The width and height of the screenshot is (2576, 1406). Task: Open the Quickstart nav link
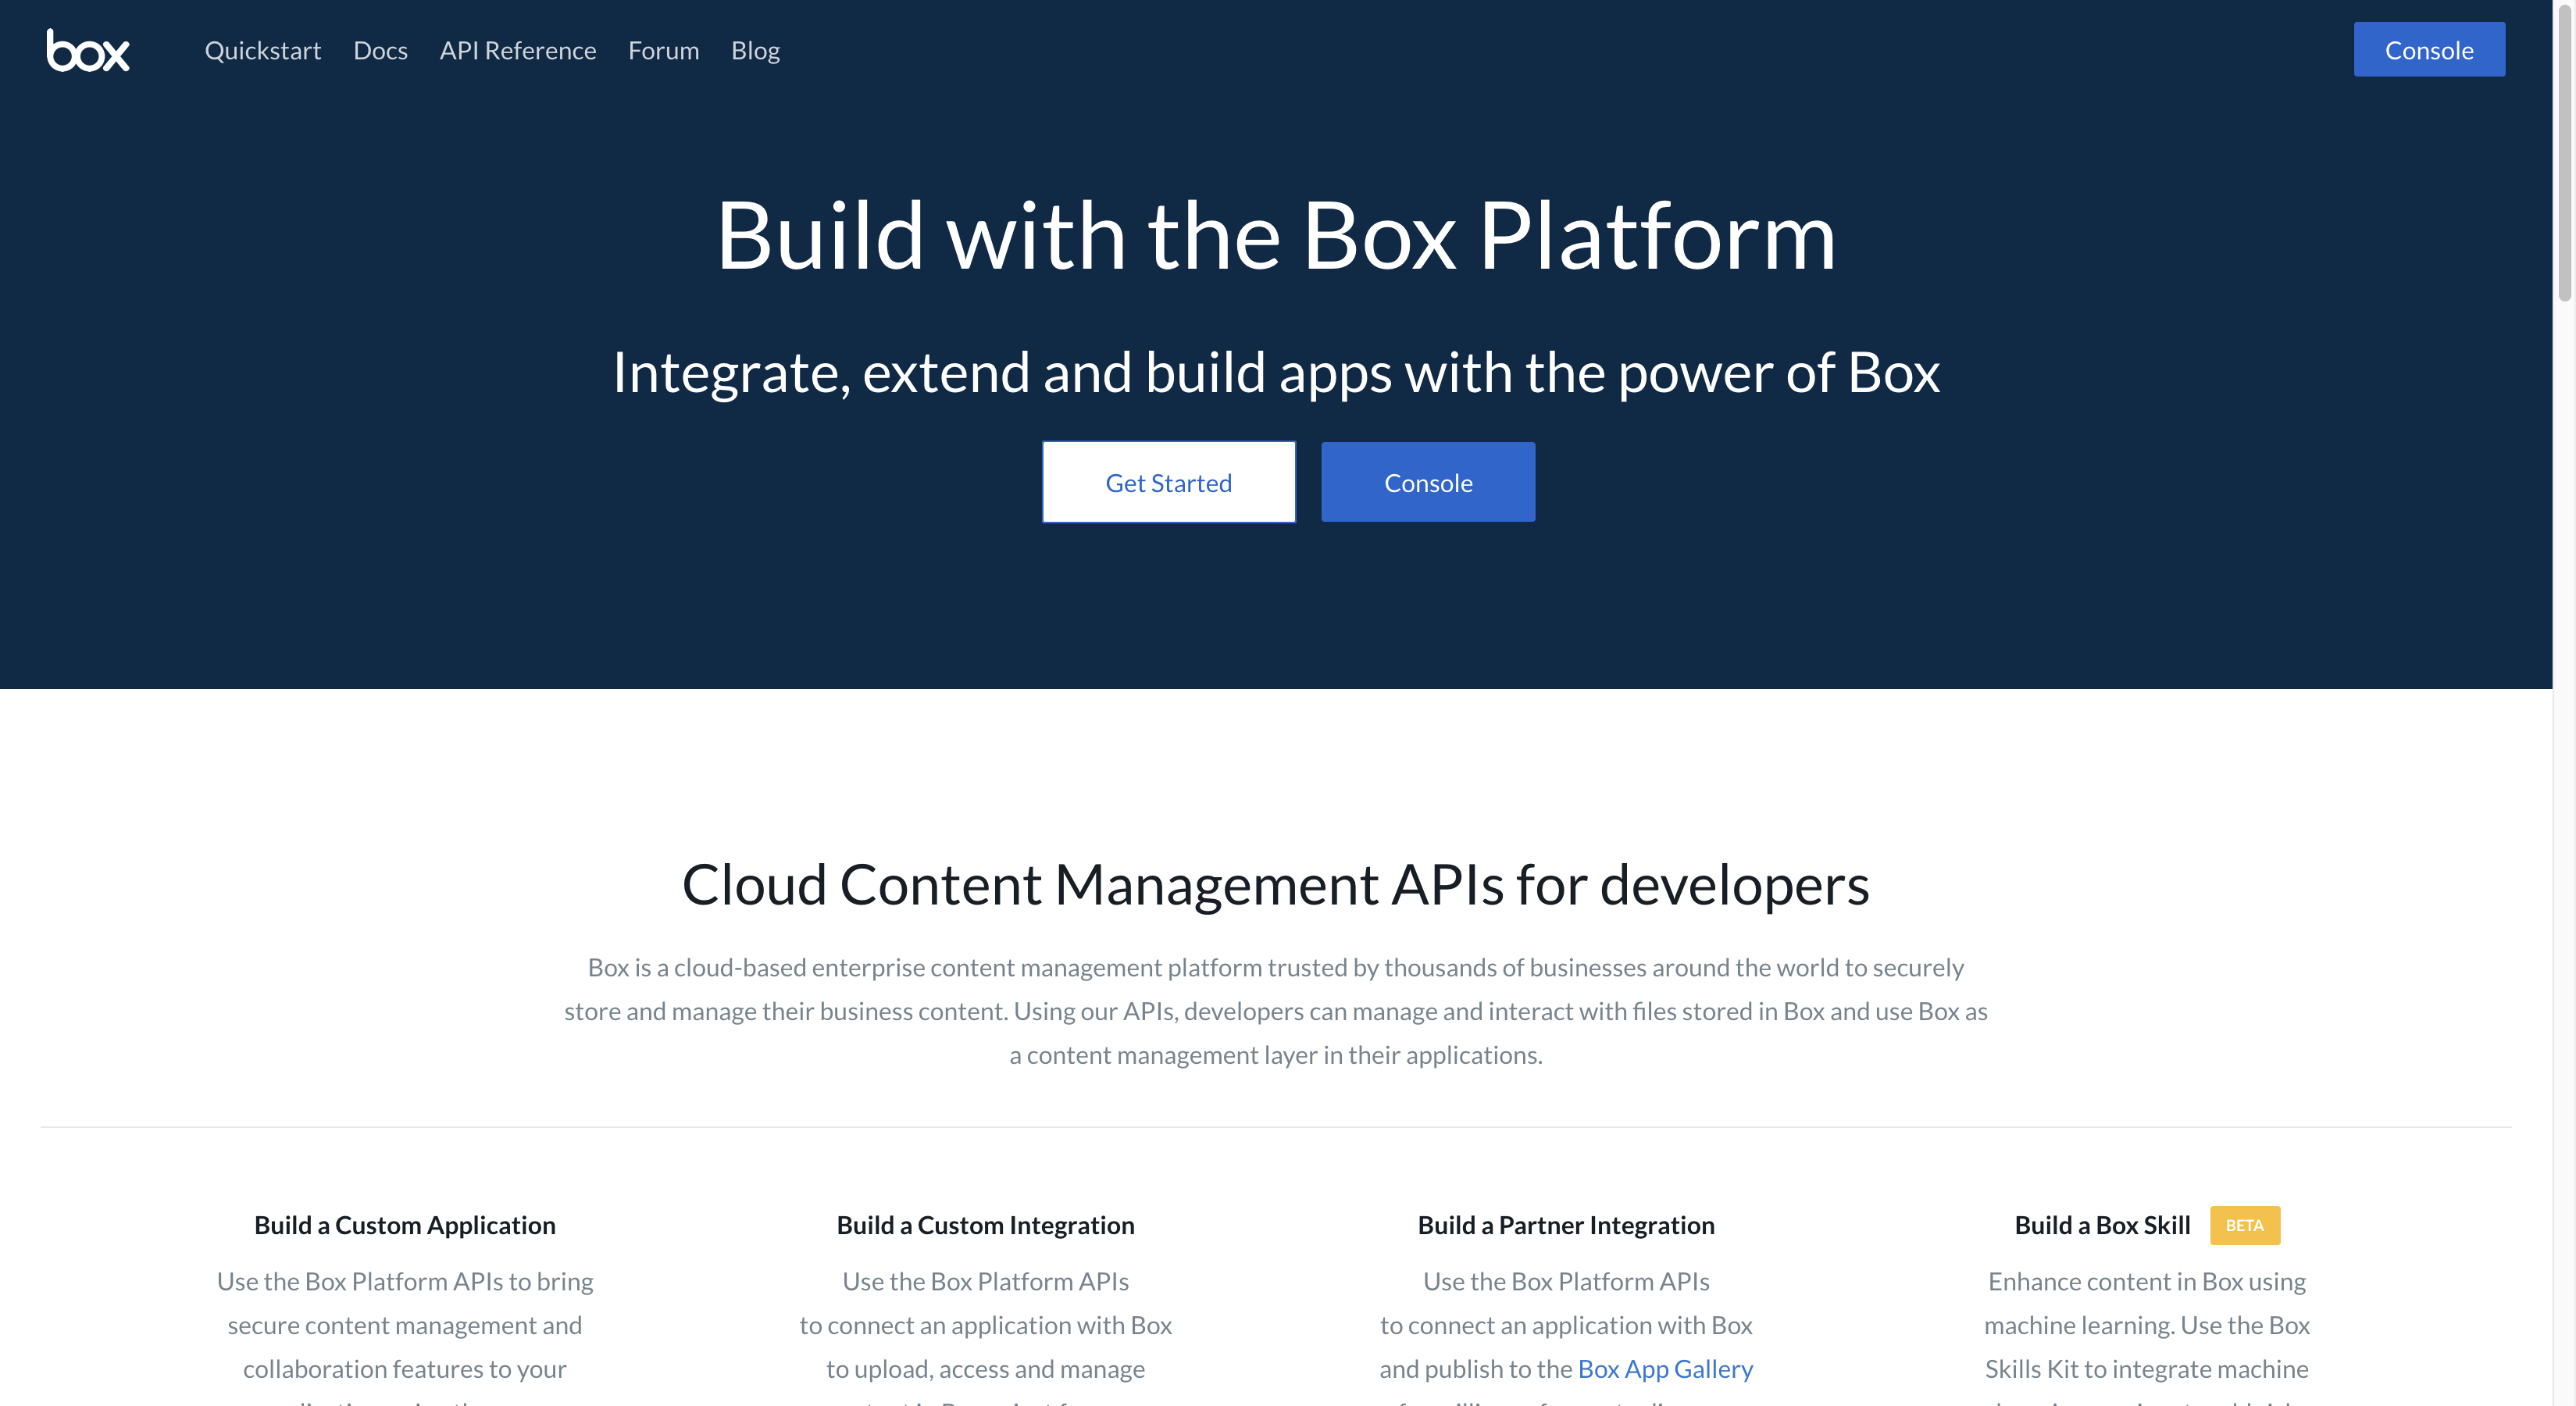click(263, 50)
